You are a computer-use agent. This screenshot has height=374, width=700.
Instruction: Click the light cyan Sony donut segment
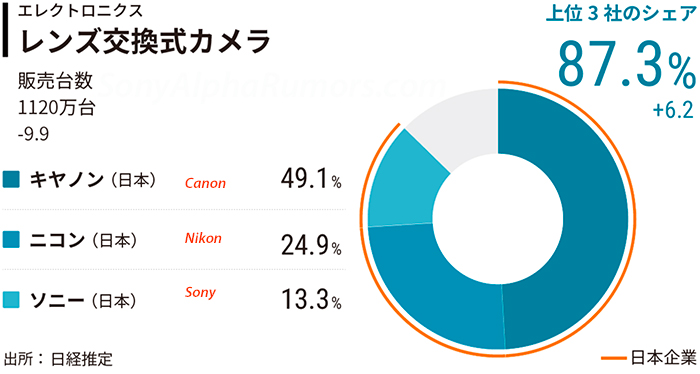[402, 183]
